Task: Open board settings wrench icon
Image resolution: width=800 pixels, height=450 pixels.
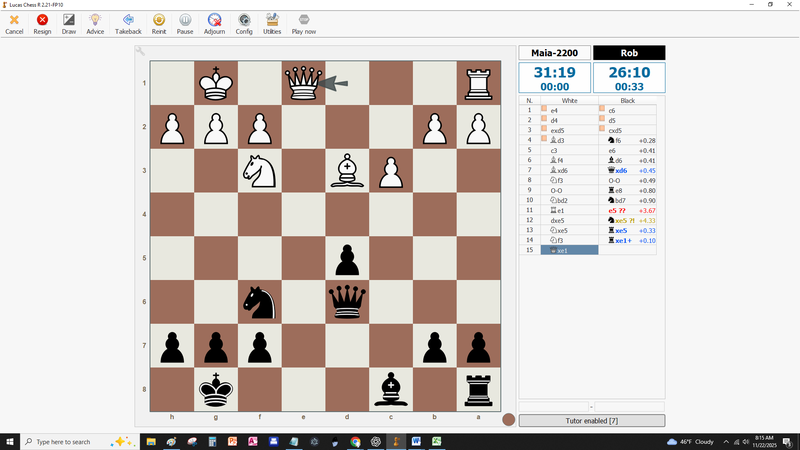Action: pyautogui.click(x=141, y=52)
